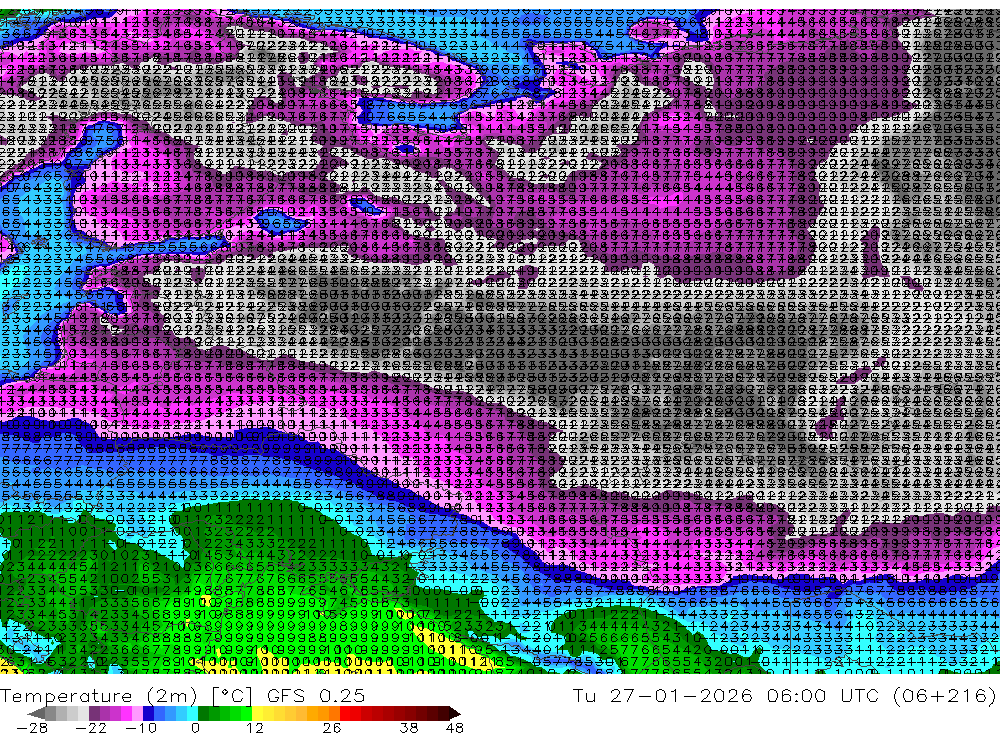Click the '12' legend value

point(254,727)
